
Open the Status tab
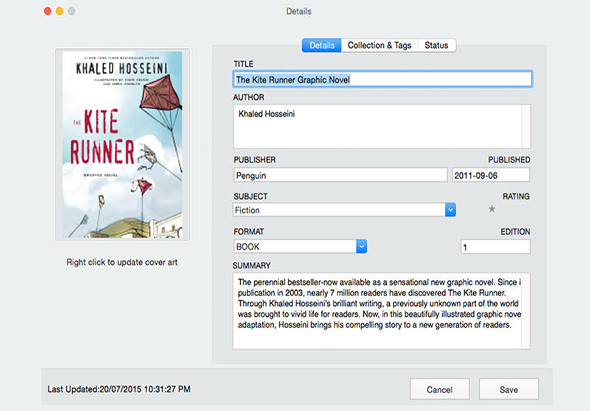coord(436,45)
